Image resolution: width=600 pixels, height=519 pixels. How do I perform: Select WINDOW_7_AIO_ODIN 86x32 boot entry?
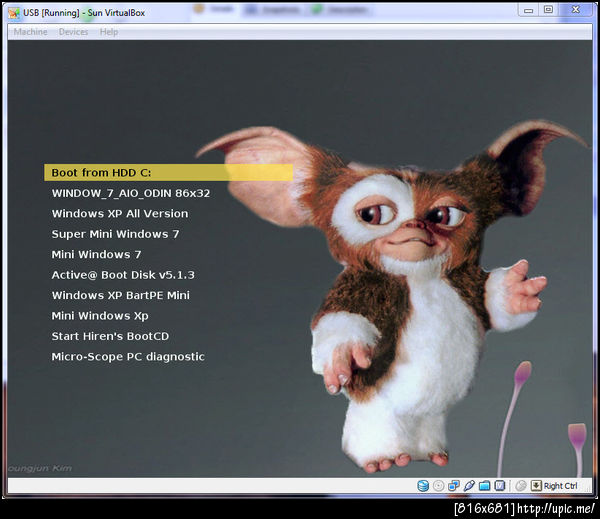(131, 193)
